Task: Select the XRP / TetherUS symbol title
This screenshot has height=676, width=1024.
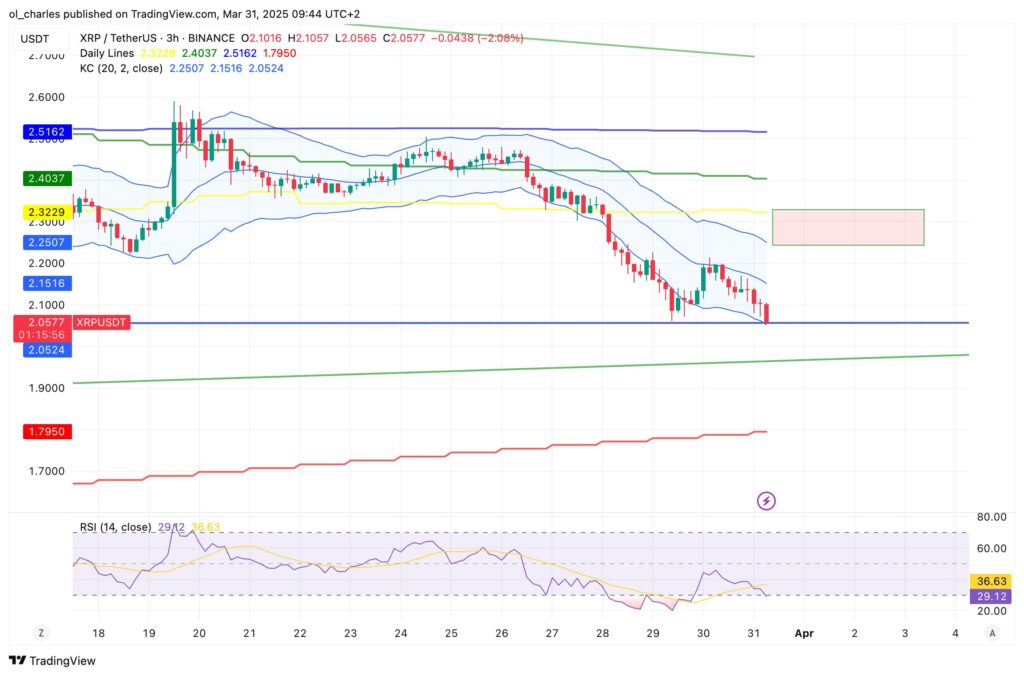Action: coord(119,38)
